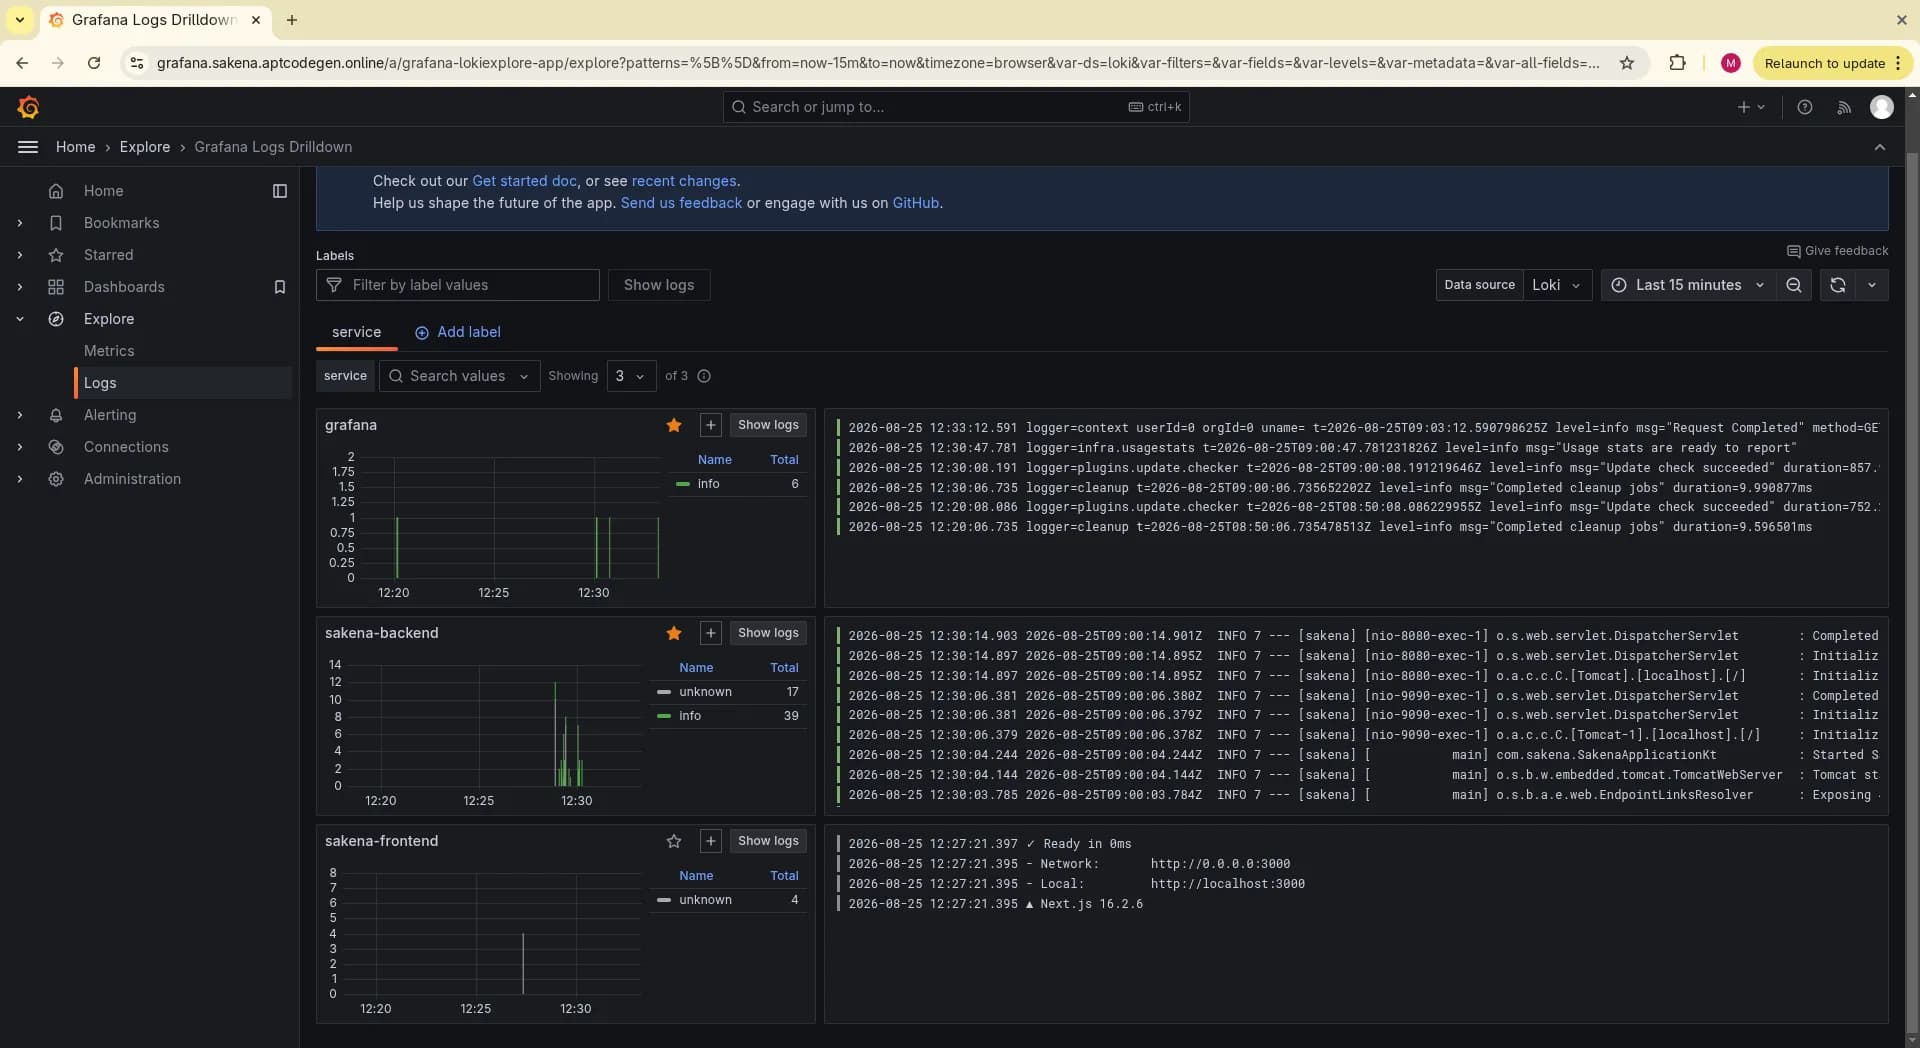Click the Grafana logo icon

(28, 107)
